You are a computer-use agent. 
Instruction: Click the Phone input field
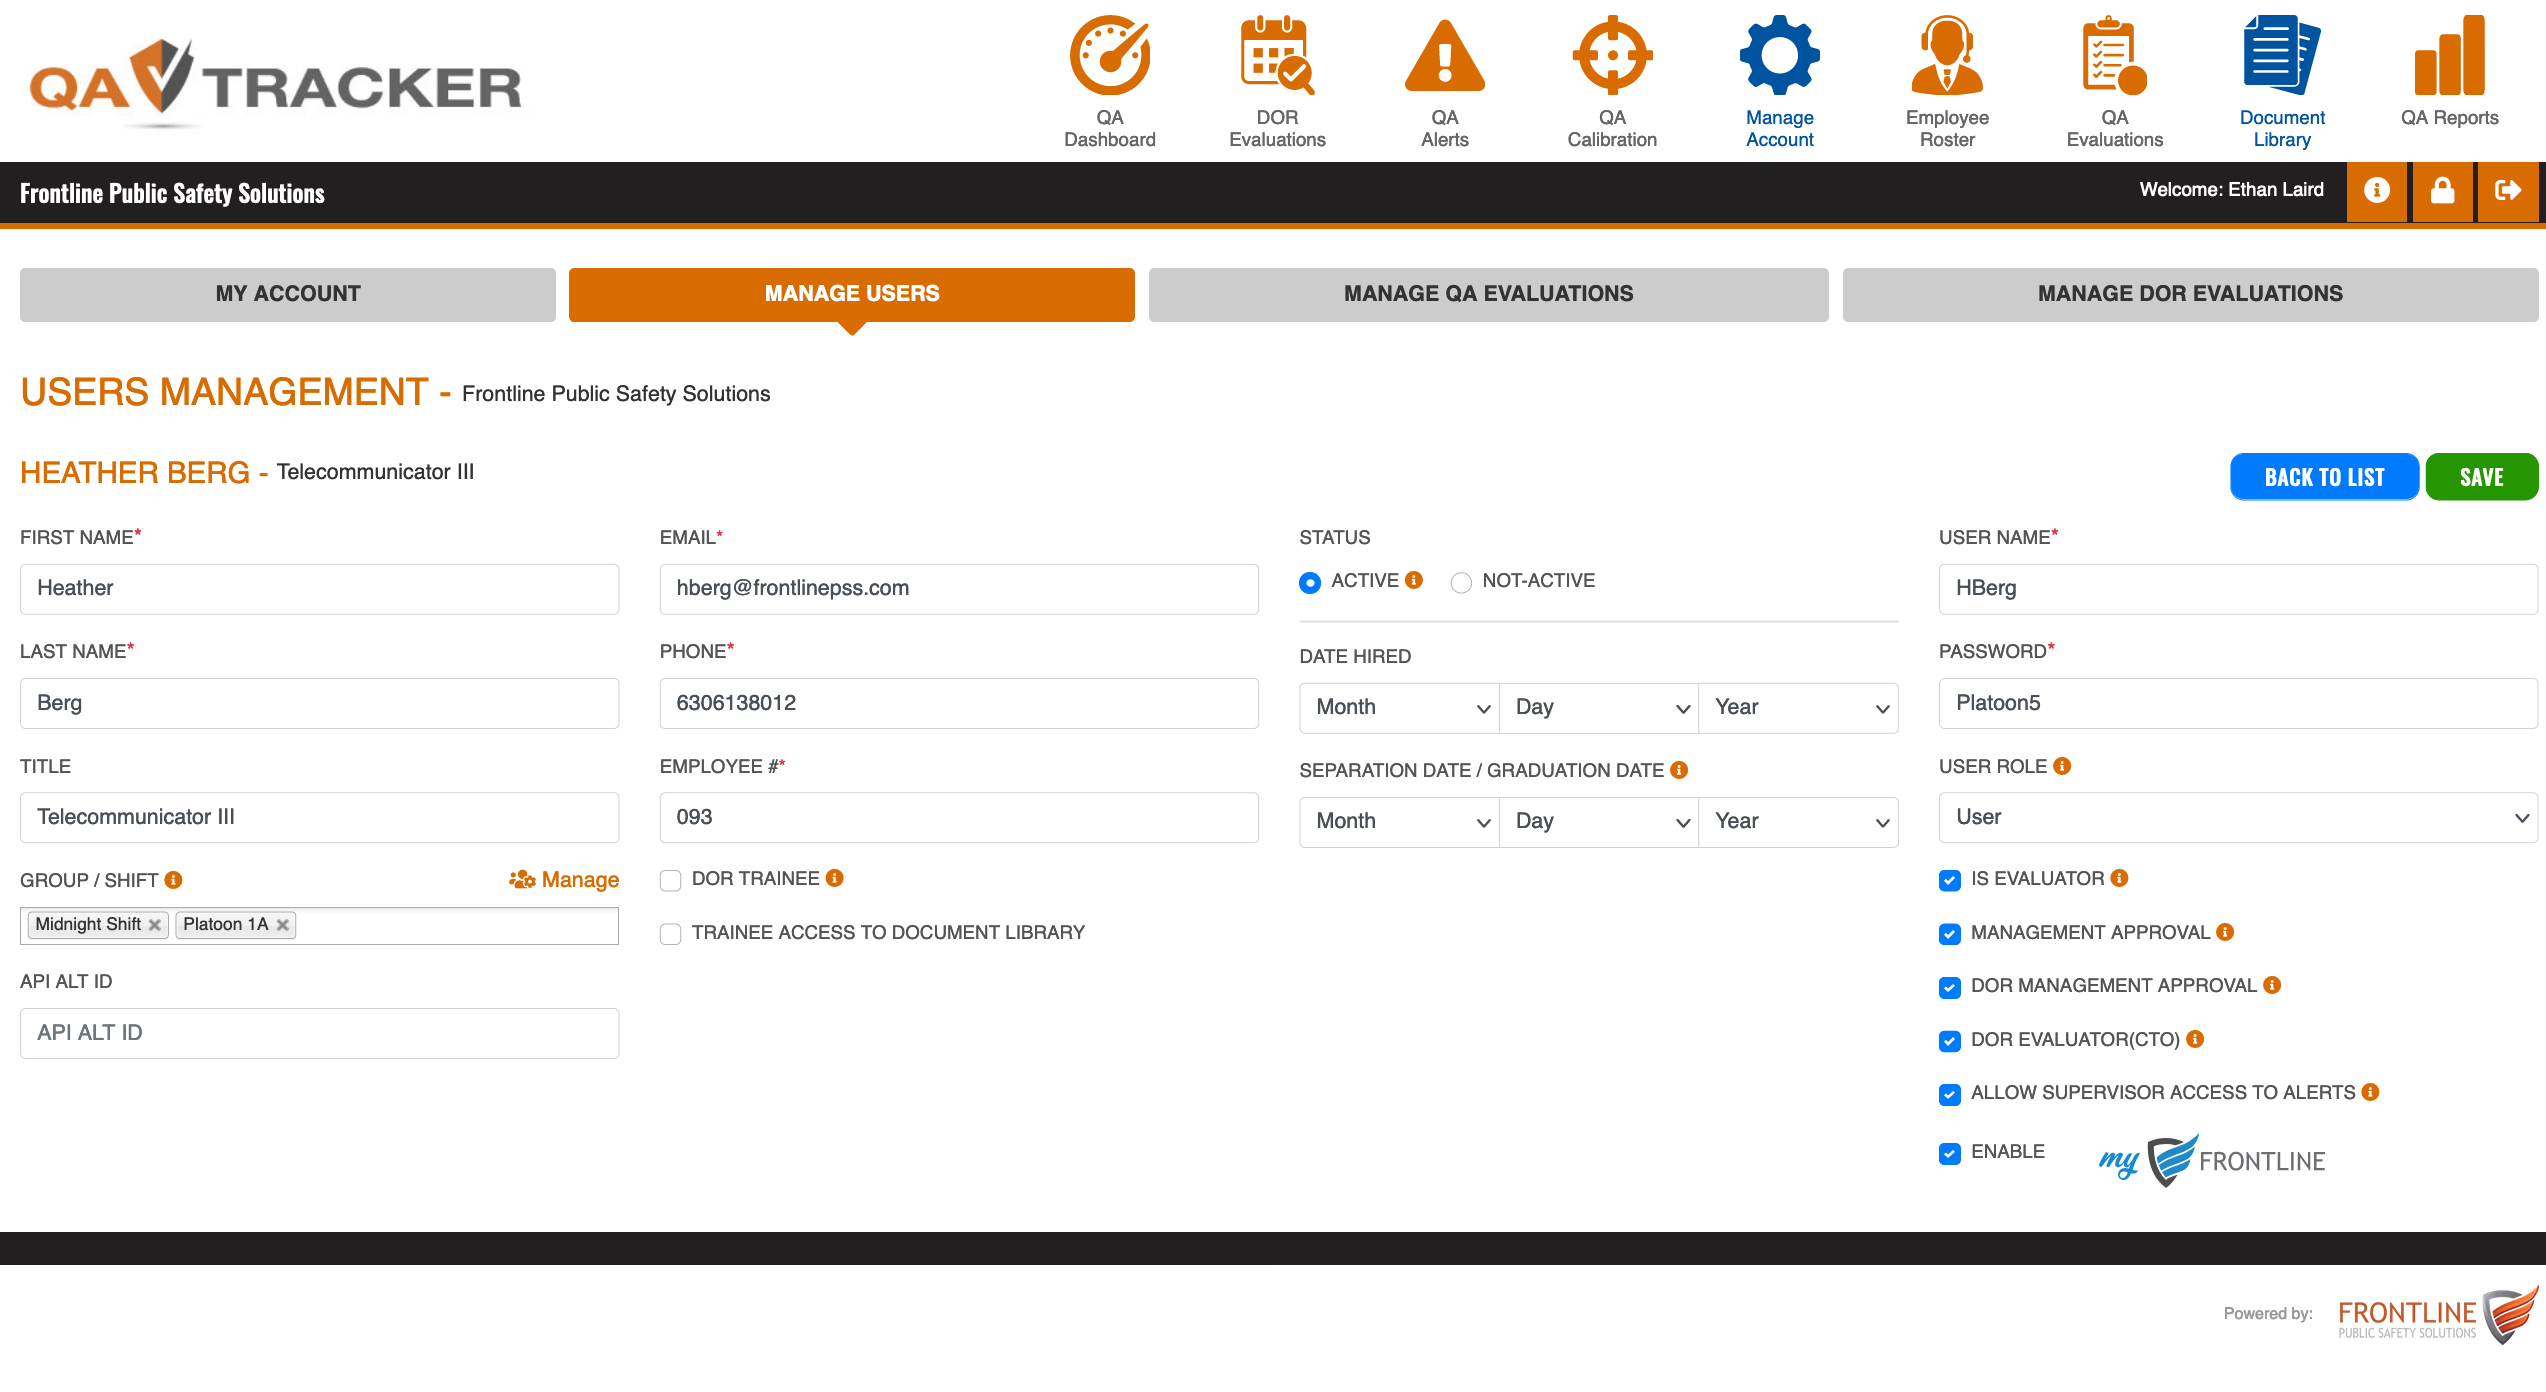tap(959, 703)
